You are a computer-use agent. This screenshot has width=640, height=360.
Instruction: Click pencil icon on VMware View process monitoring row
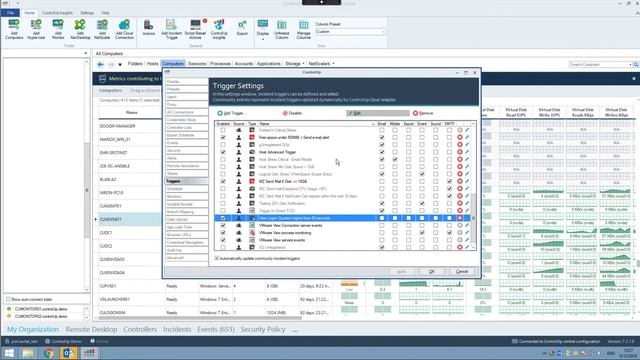(x=467, y=233)
